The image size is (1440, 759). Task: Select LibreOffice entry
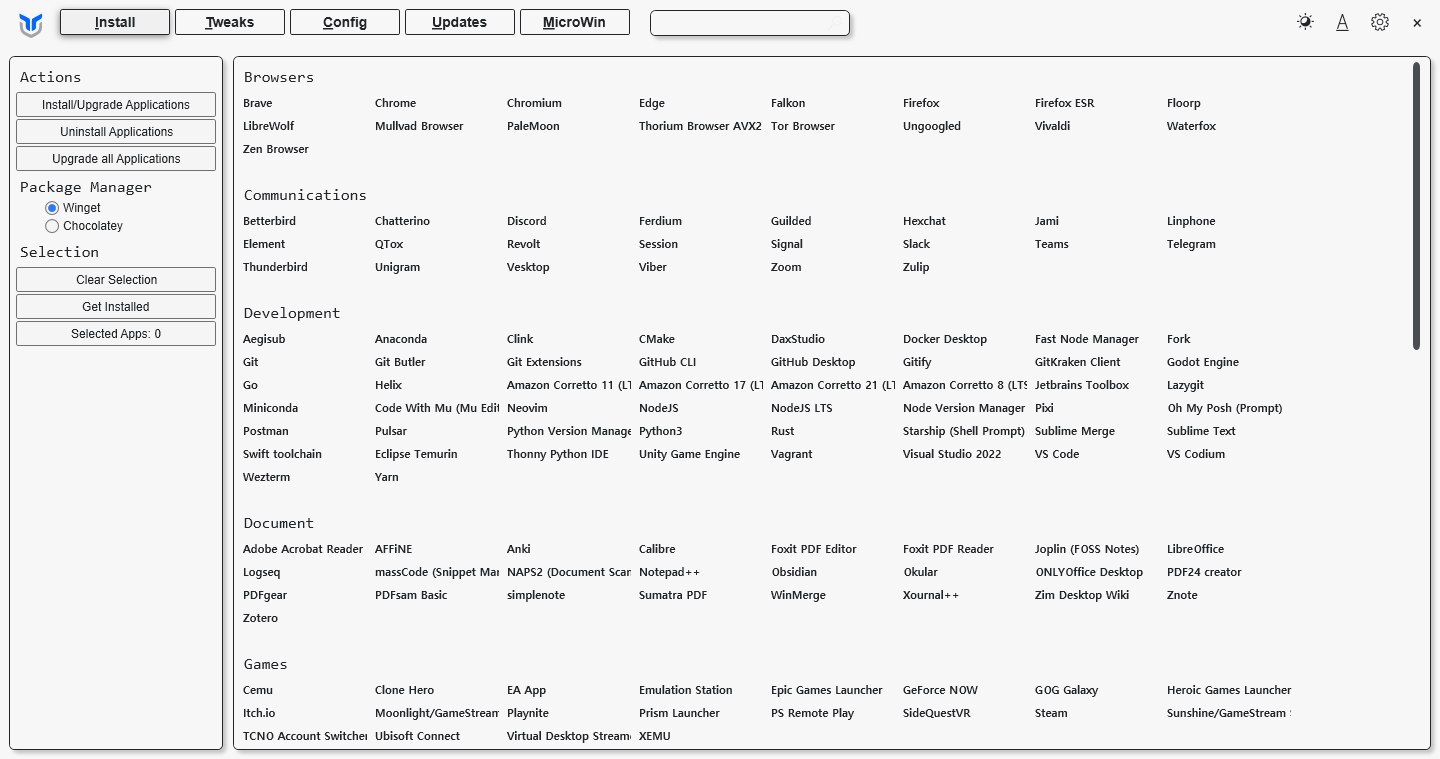click(1195, 549)
